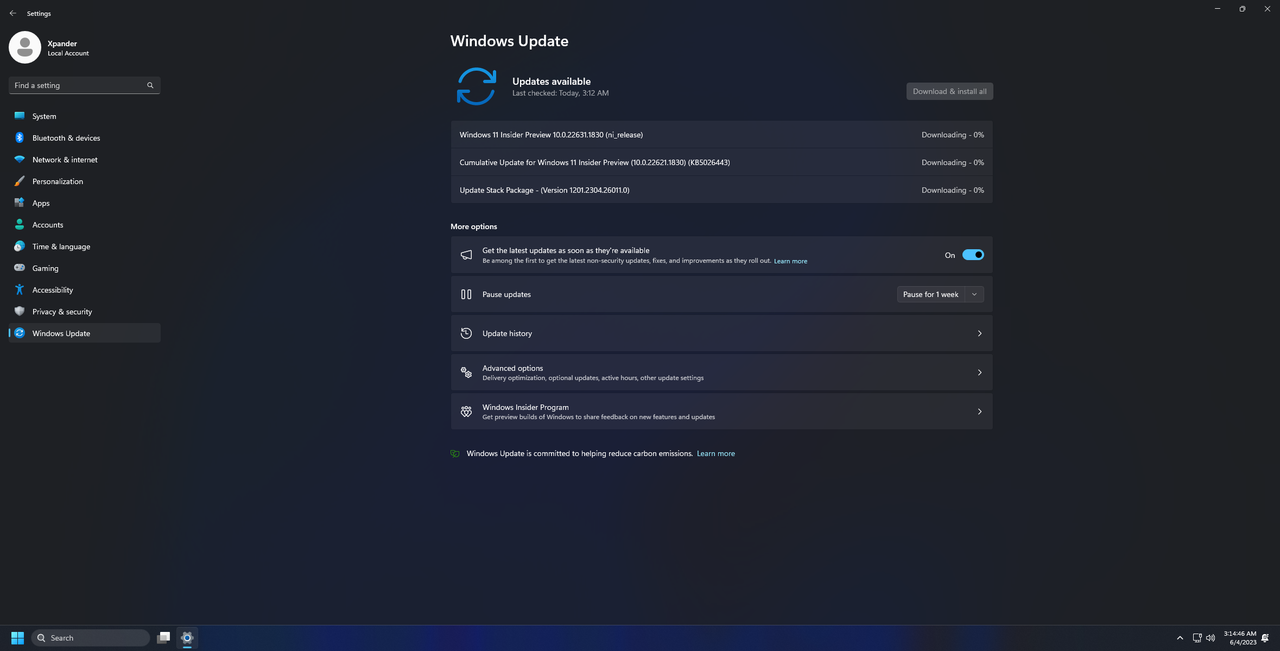The height and width of the screenshot is (651, 1280).
Task: Click the taskbar clock and date
Action: pyautogui.click(x=1239, y=638)
